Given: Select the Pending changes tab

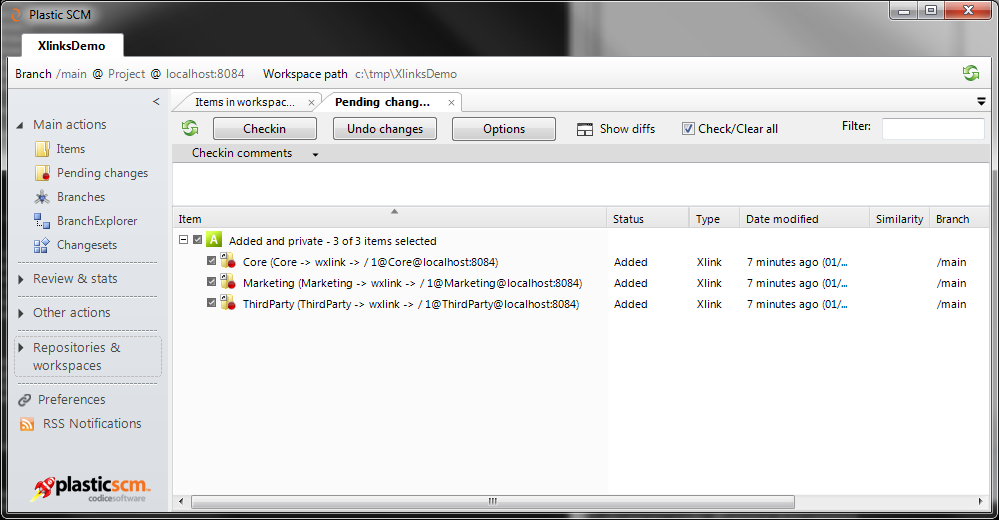Looking at the screenshot, I should 382,102.
